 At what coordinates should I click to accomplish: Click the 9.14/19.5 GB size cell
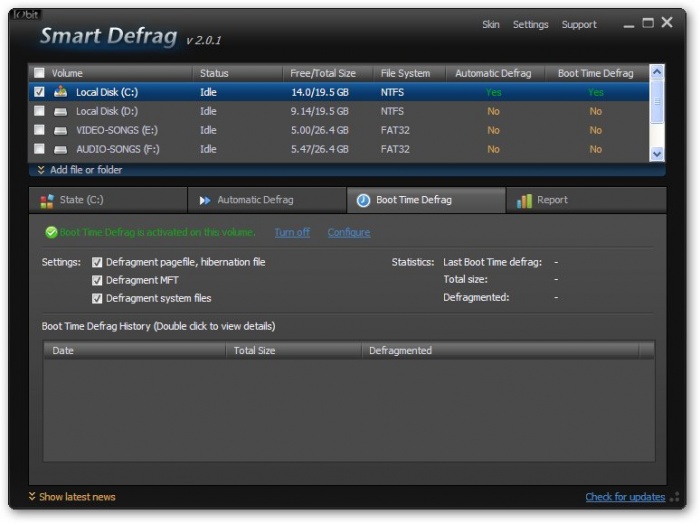(x=320, y=111)
